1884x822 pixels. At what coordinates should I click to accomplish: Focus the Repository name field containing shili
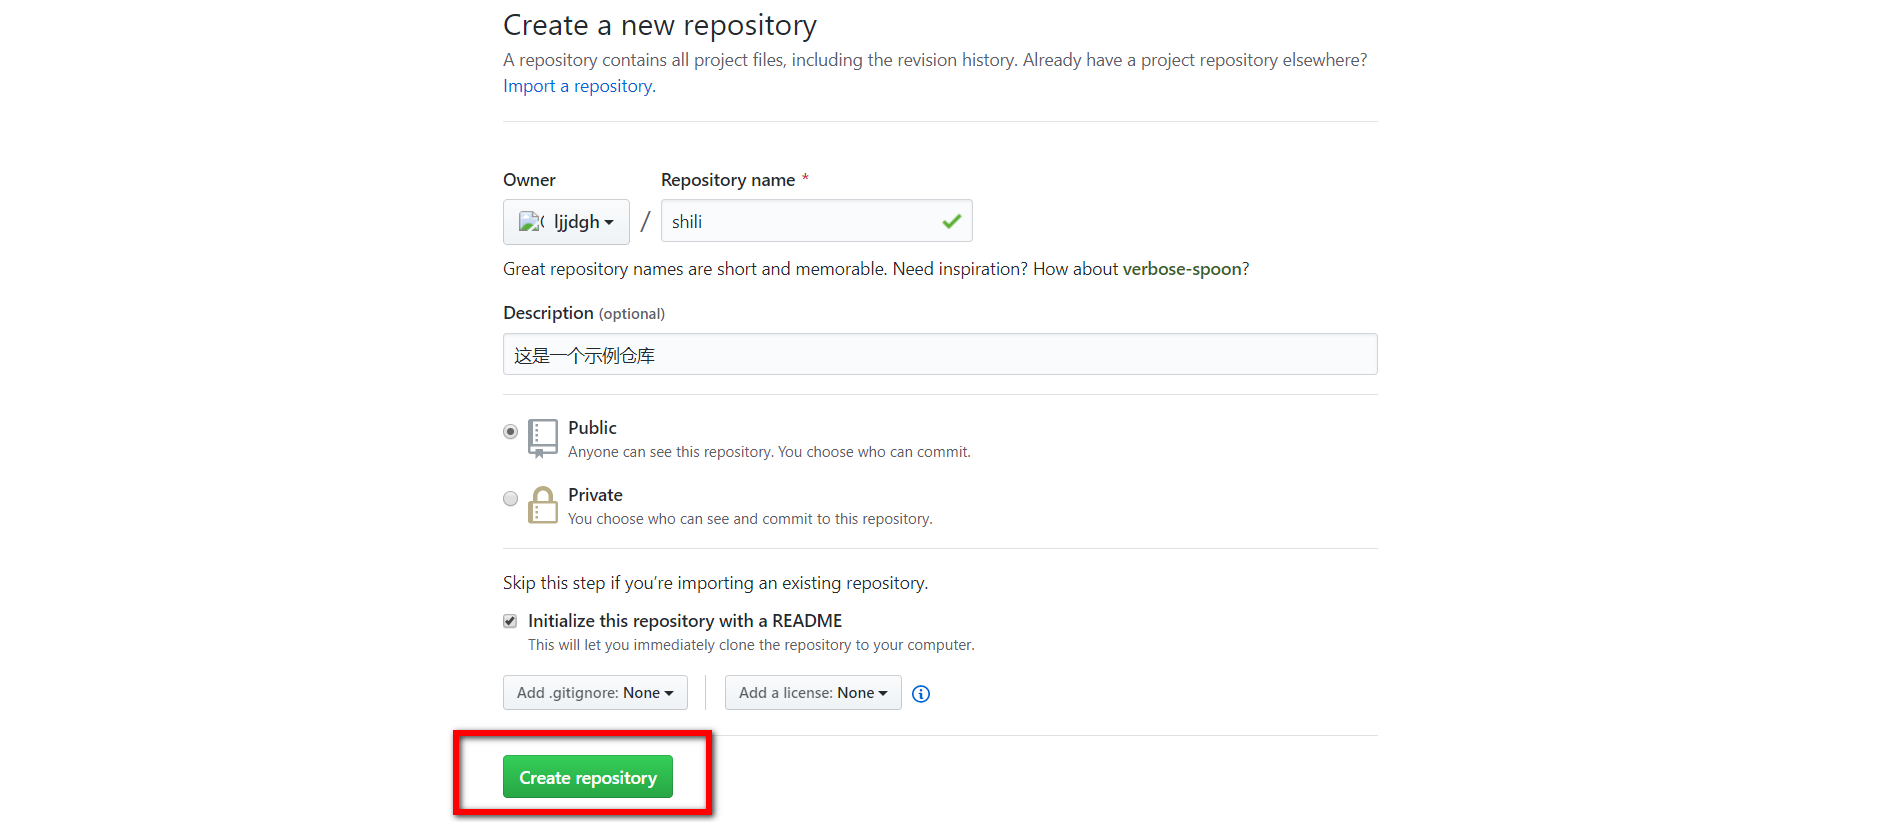click(800, 221)
